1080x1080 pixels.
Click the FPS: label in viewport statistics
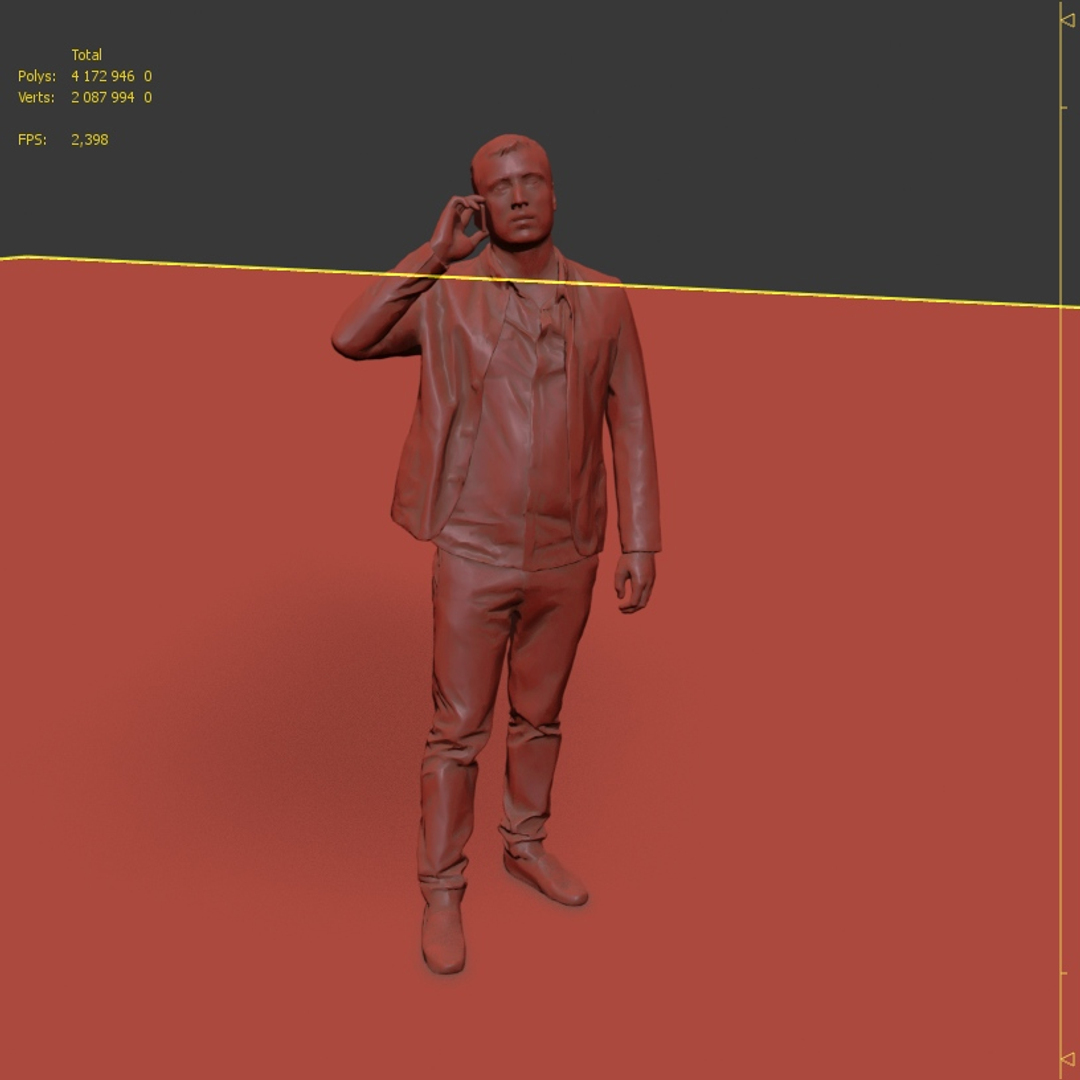[32, 140]
